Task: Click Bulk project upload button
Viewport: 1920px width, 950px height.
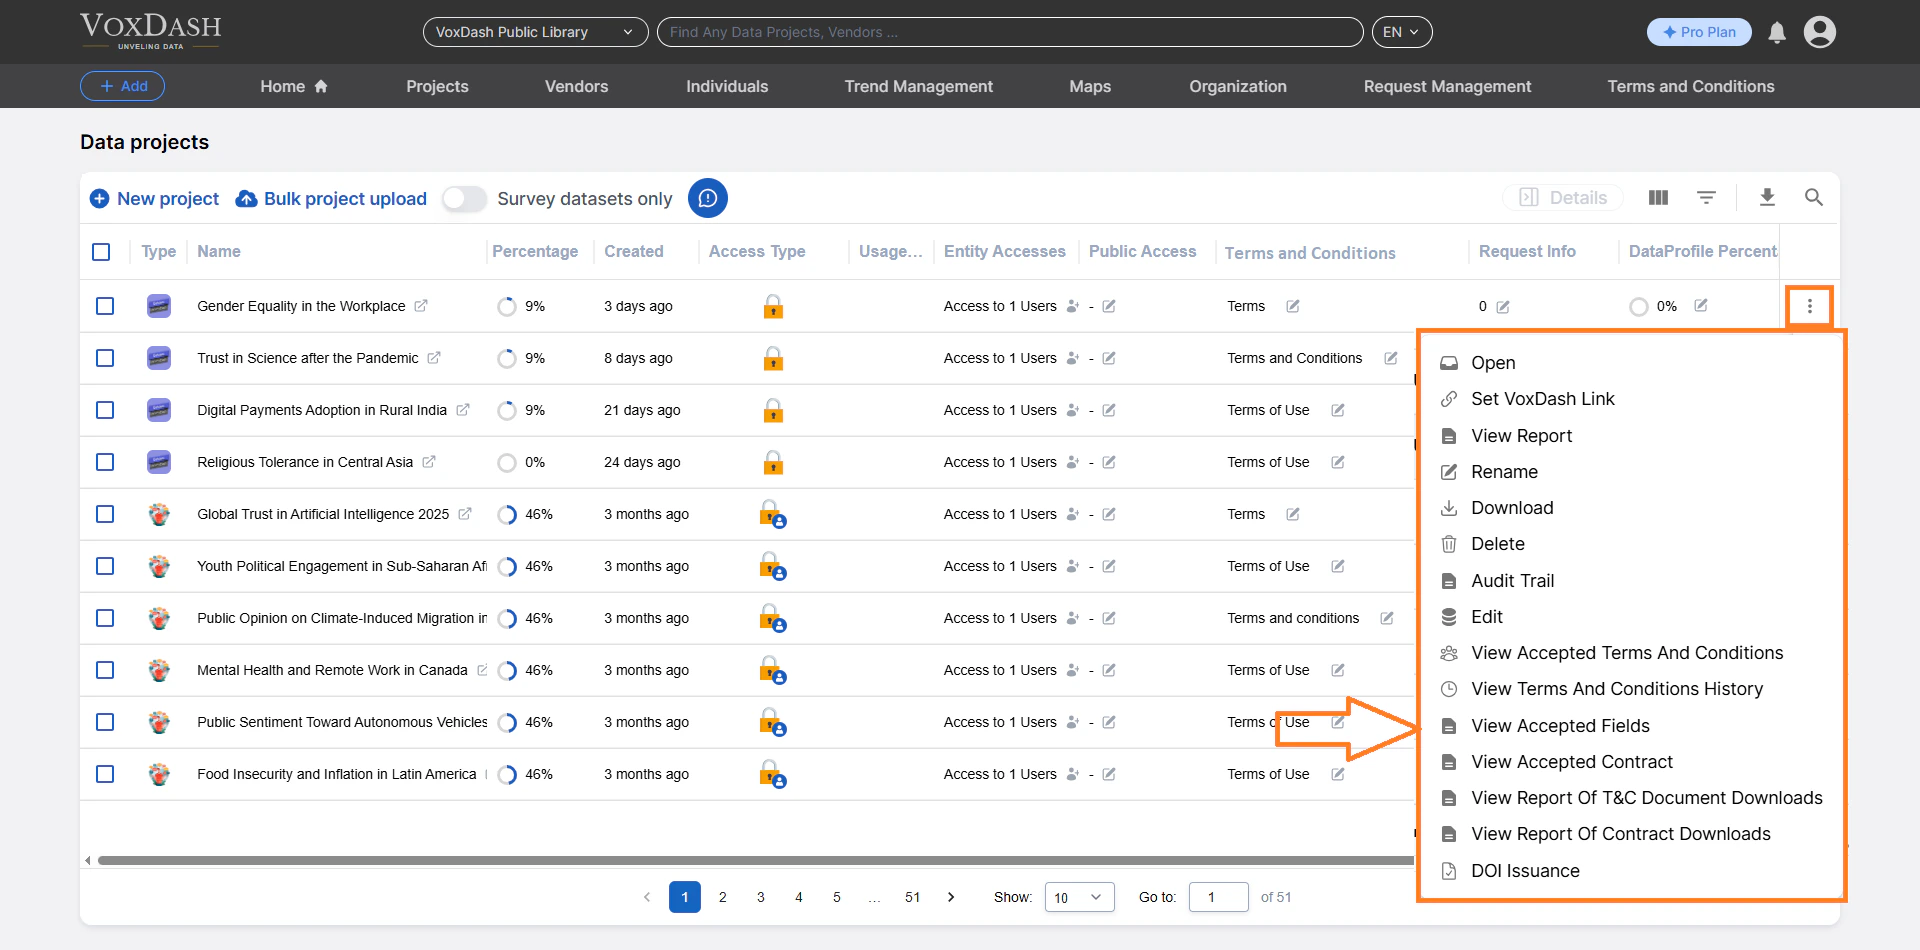Action: coord(331,199)
